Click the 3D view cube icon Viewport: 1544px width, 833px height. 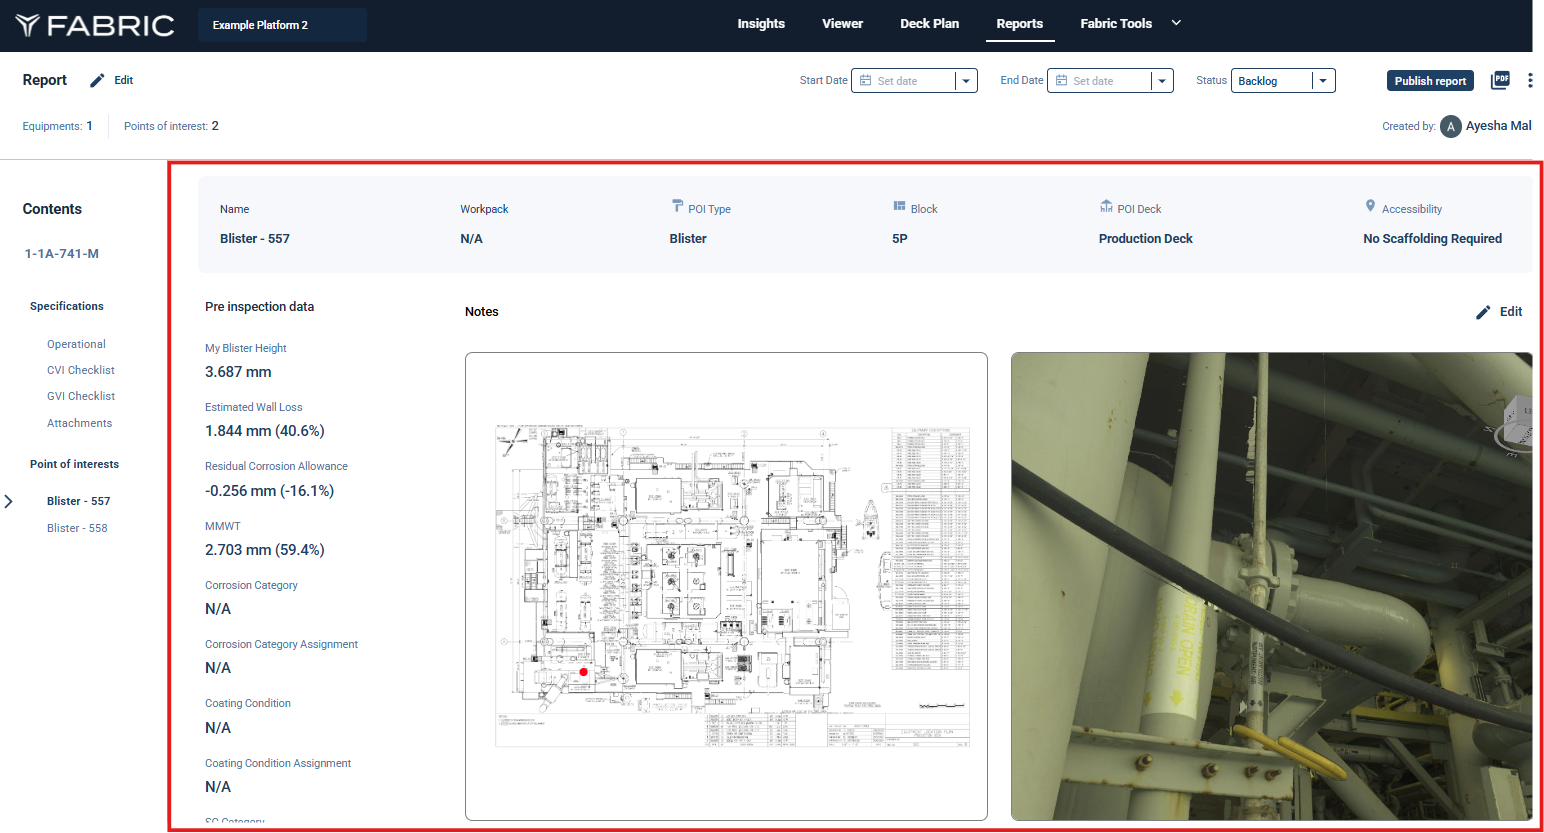pyautogui.click(x=1518, y=418)
